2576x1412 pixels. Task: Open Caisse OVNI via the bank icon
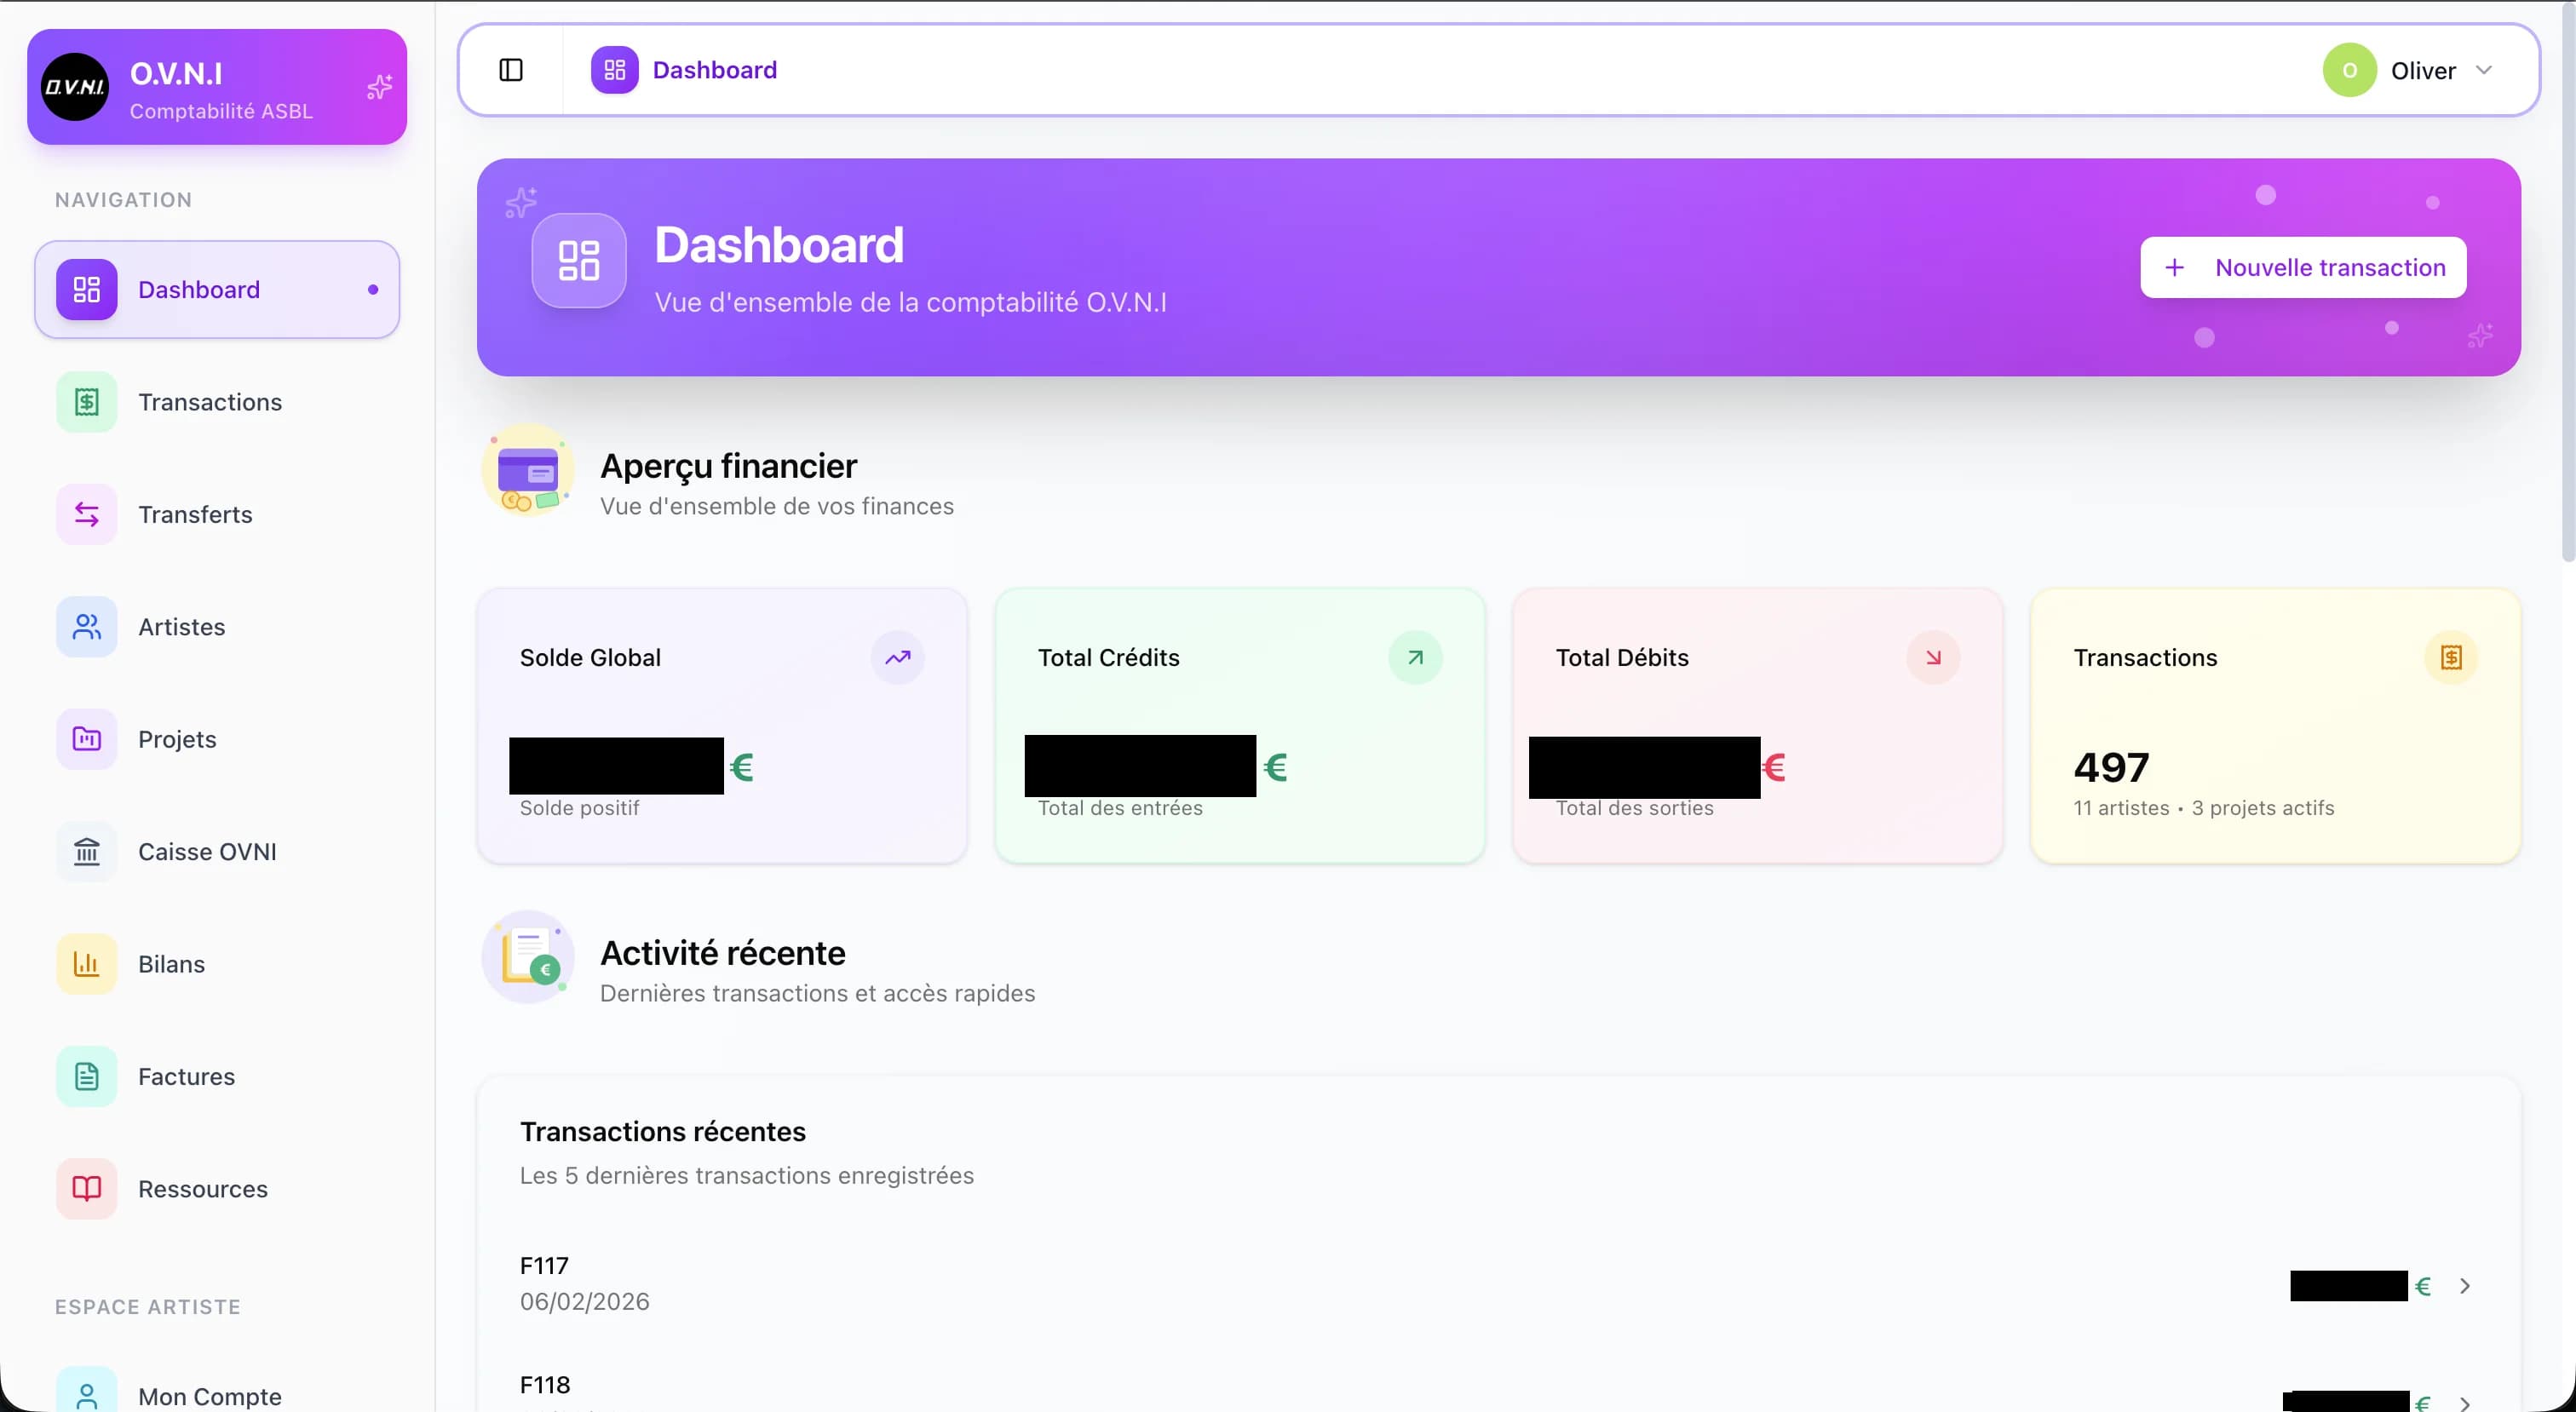[x=86, y=852]
